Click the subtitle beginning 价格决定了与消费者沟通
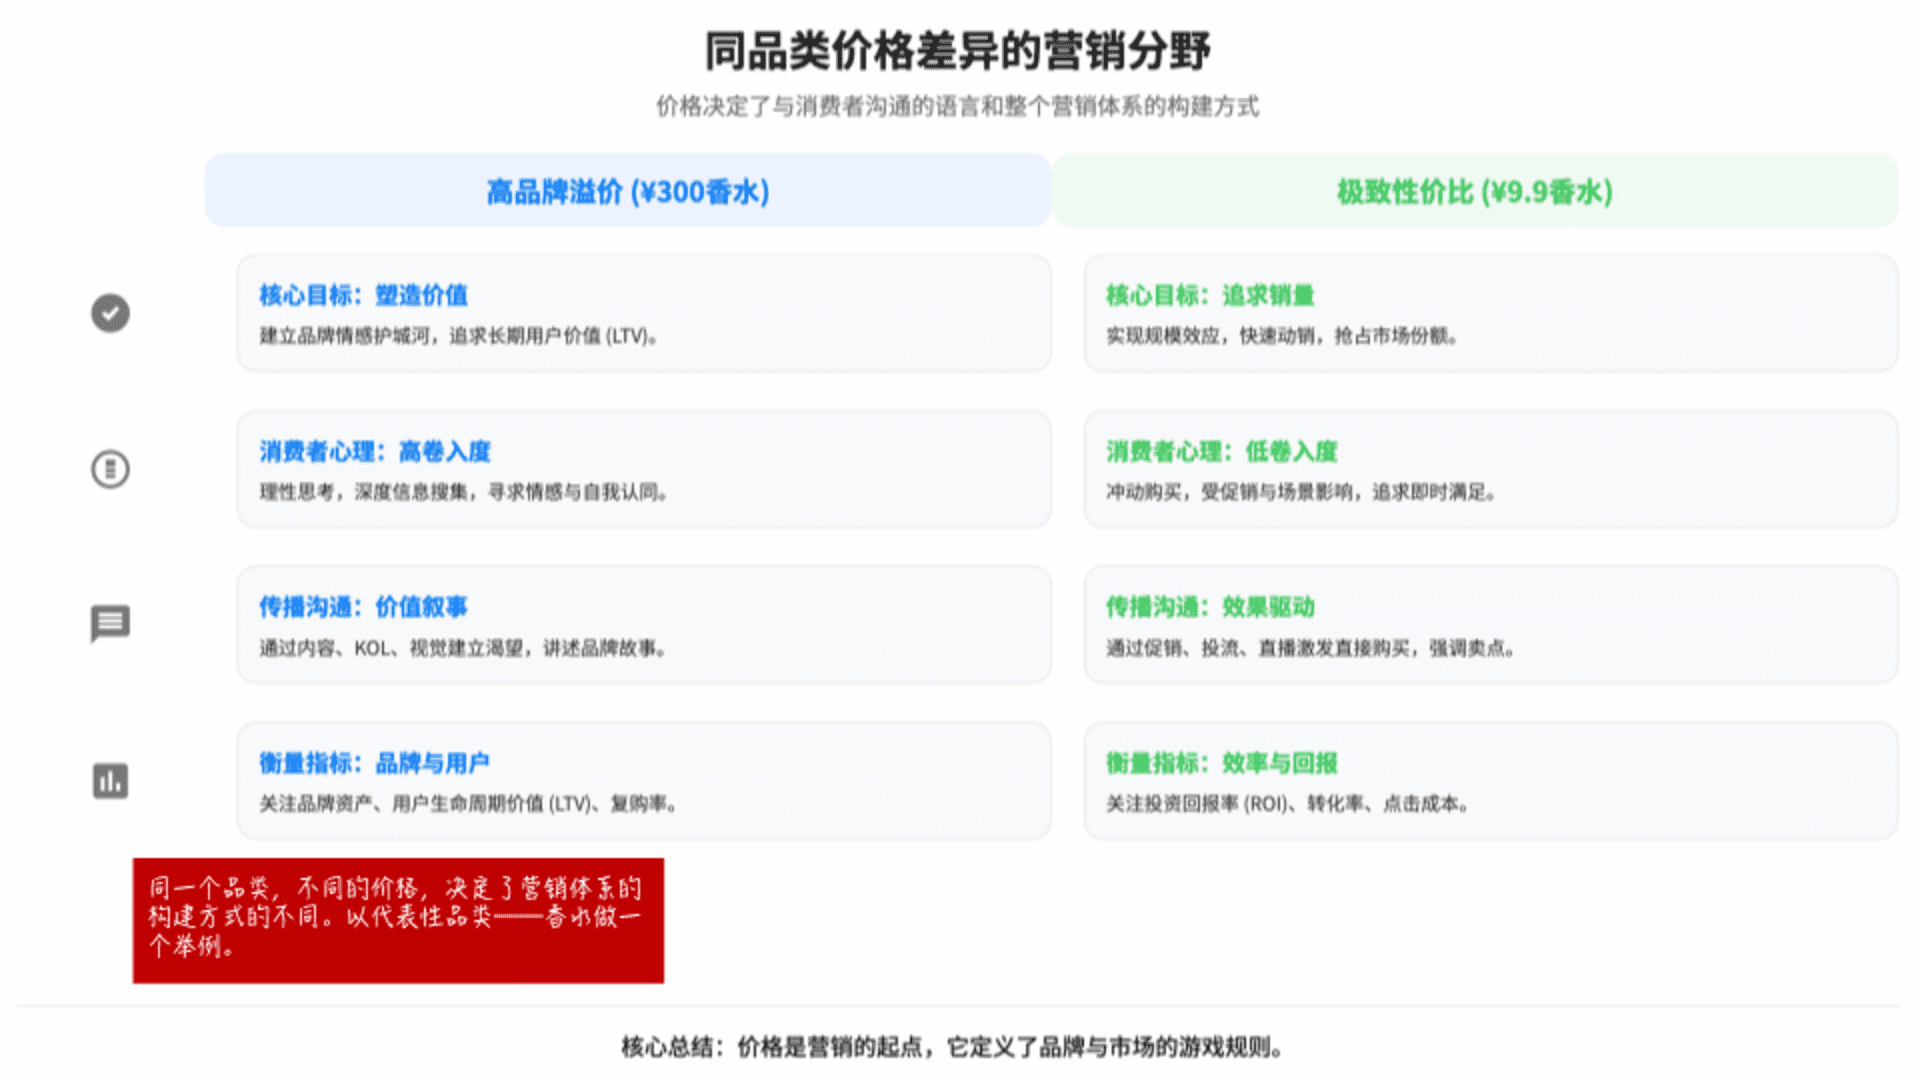 (x=958, y=106)
